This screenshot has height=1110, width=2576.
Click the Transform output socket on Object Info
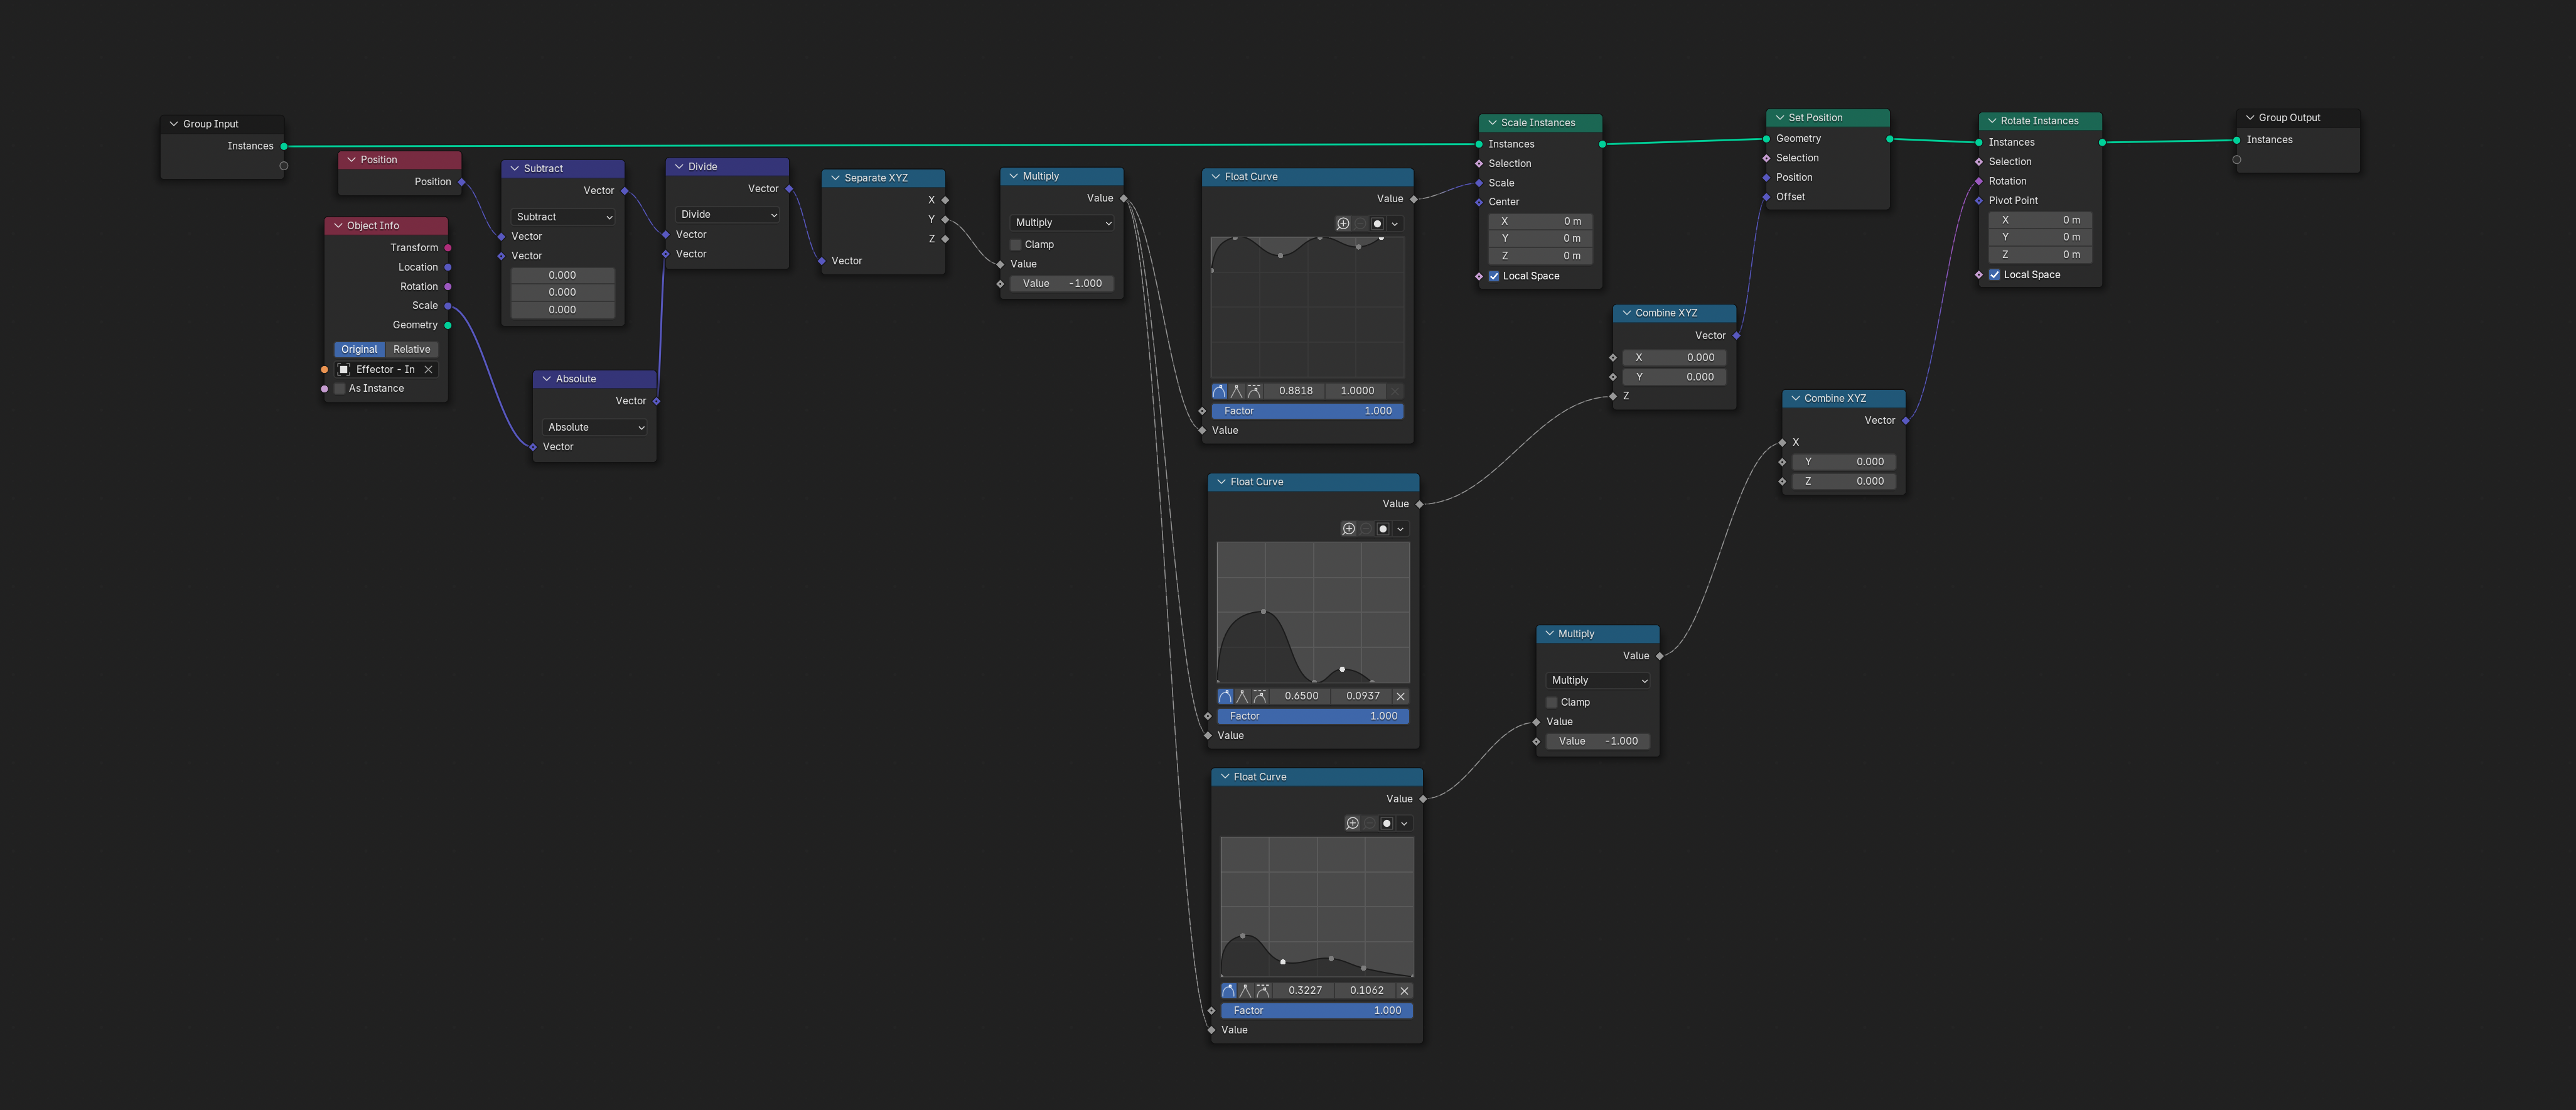[x=448, y=248]
